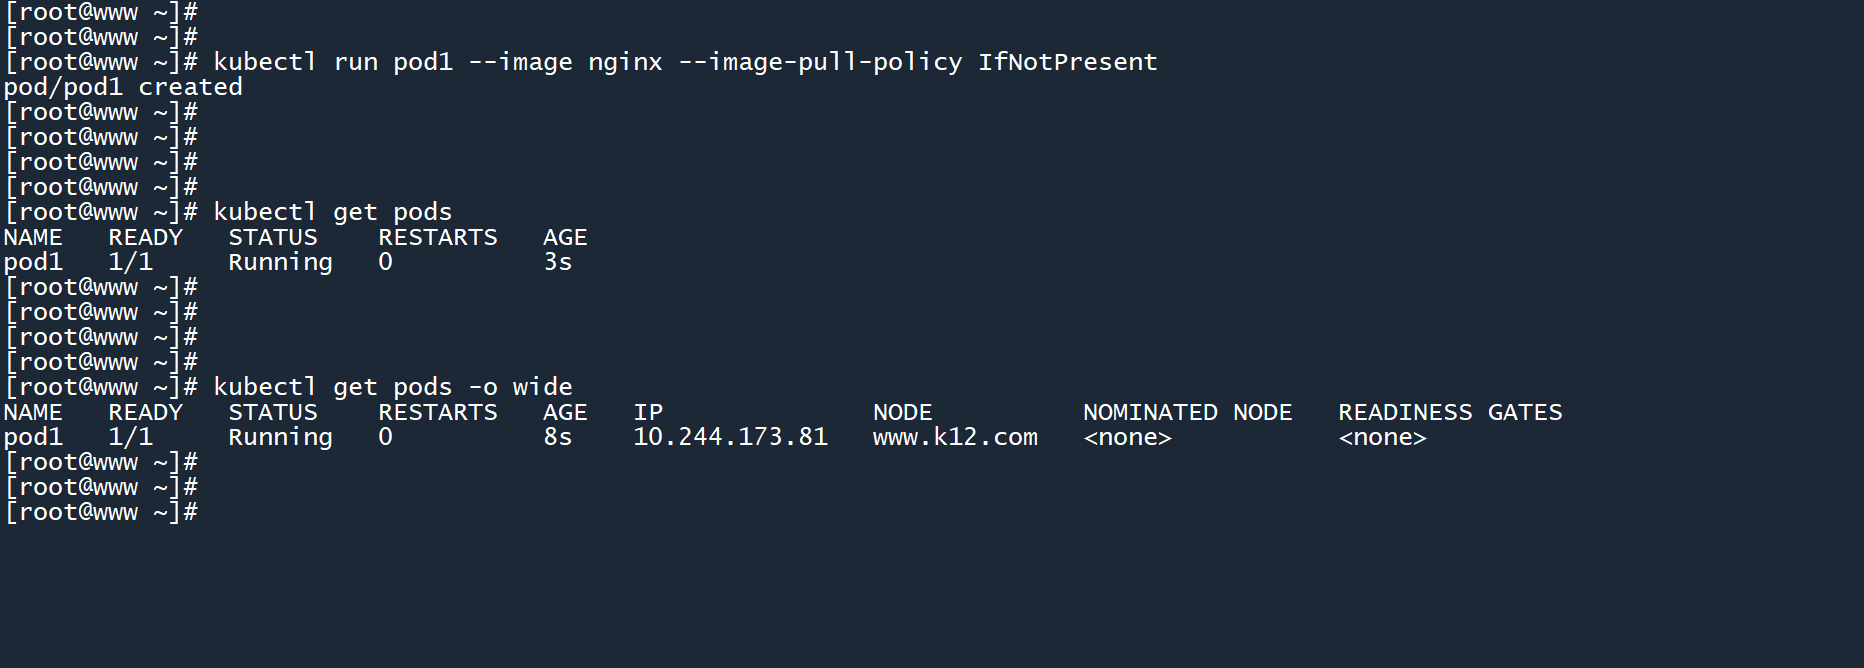Select the IfNotPresent policy text

pos(1067,62)
